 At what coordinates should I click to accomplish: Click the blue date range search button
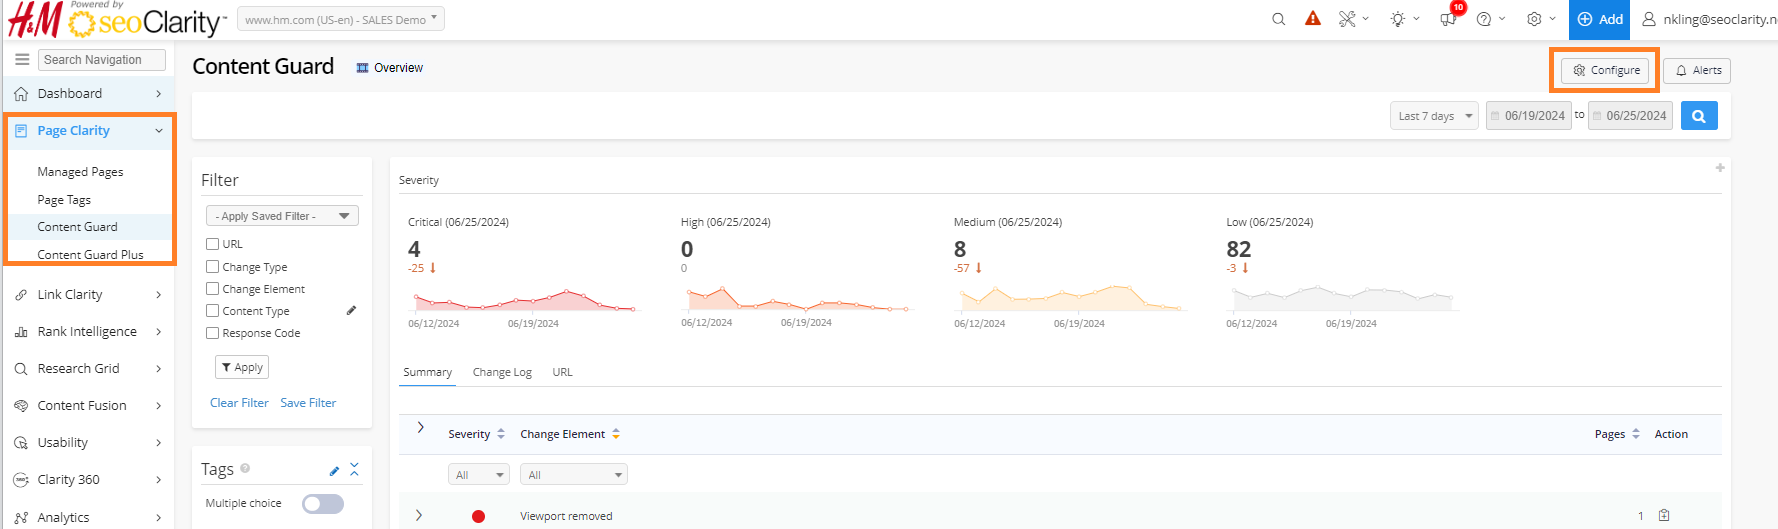coord(1698,116)
